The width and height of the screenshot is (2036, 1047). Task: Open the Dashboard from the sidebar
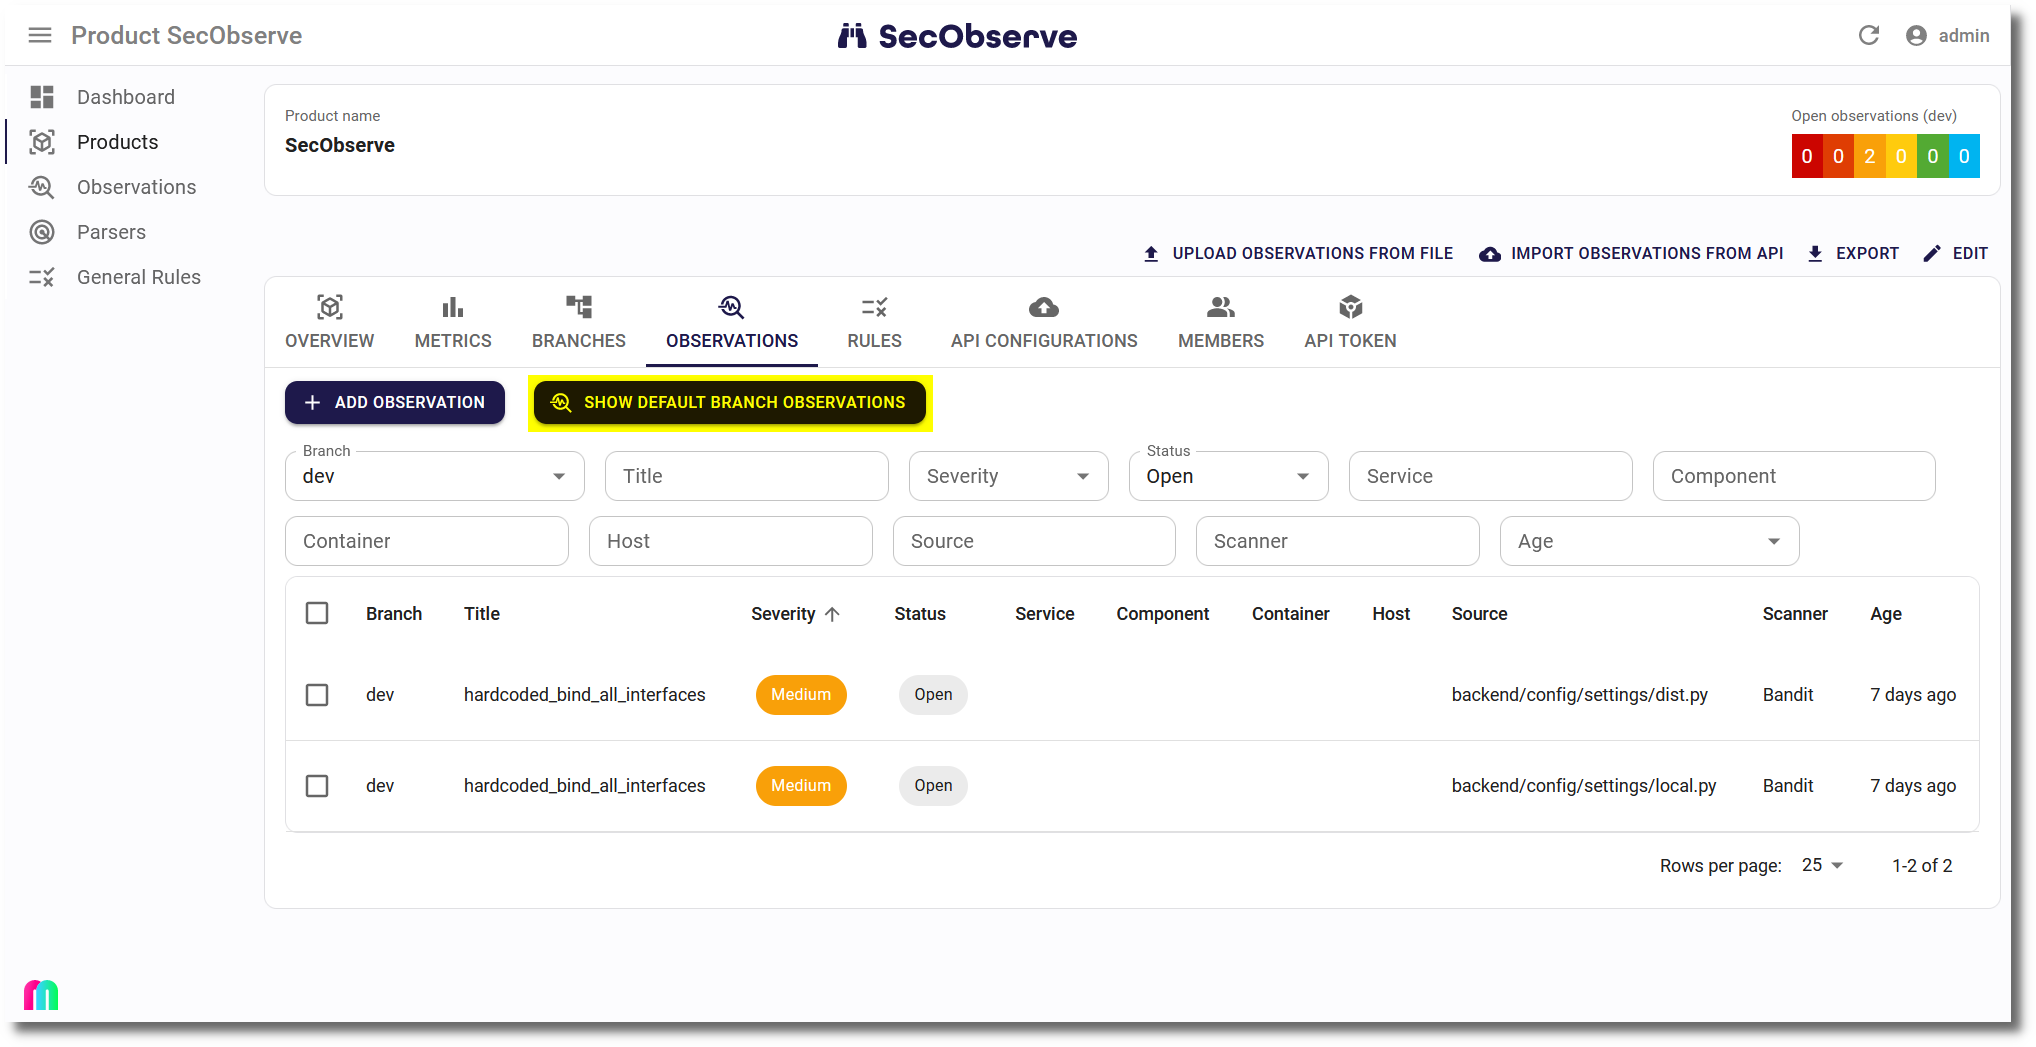tap(125, 96)
